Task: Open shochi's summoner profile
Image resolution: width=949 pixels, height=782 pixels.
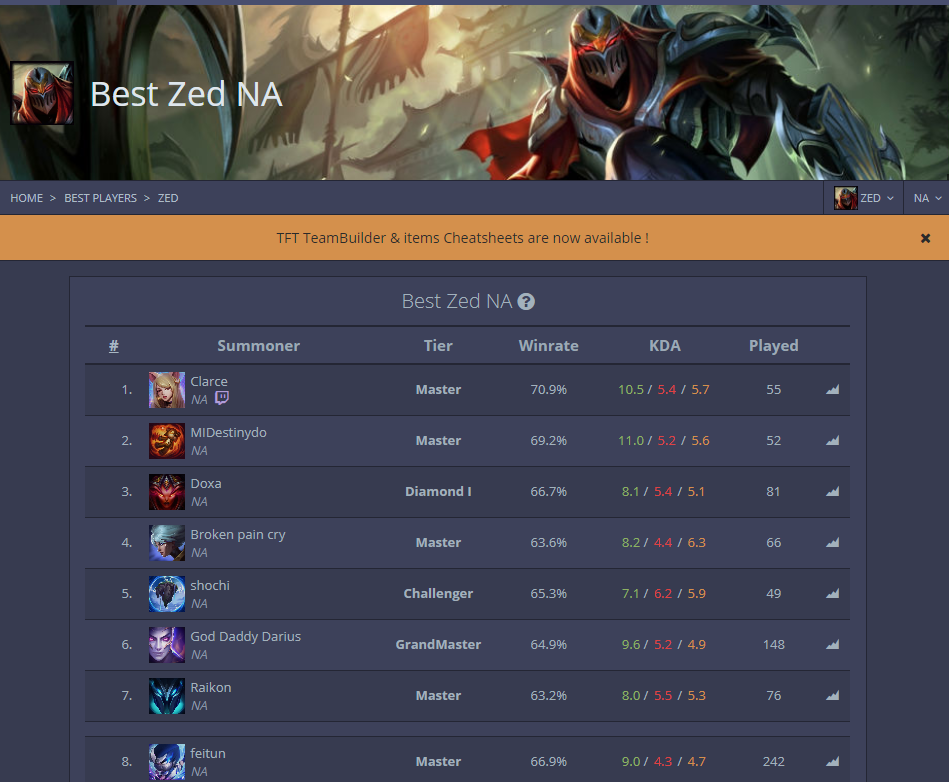Action: [210, 585]
